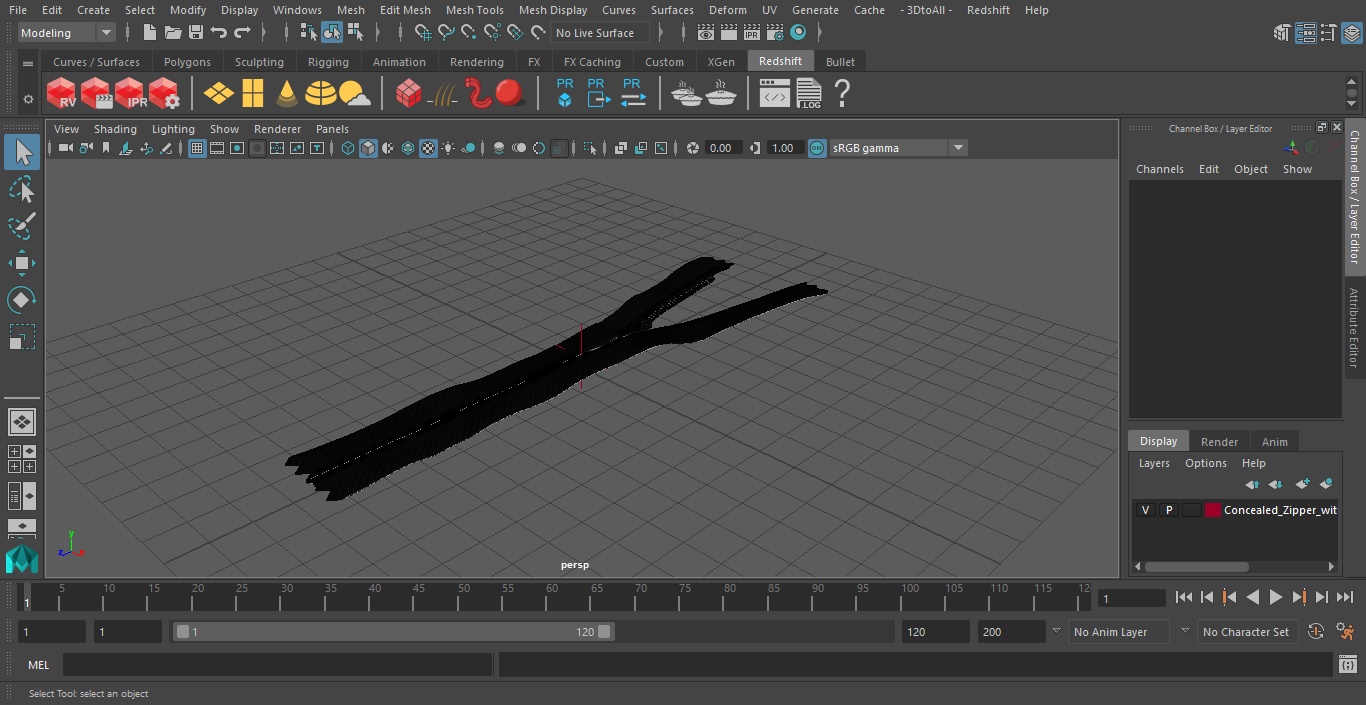Open the viewport Renderer menu

coord(277,129)
